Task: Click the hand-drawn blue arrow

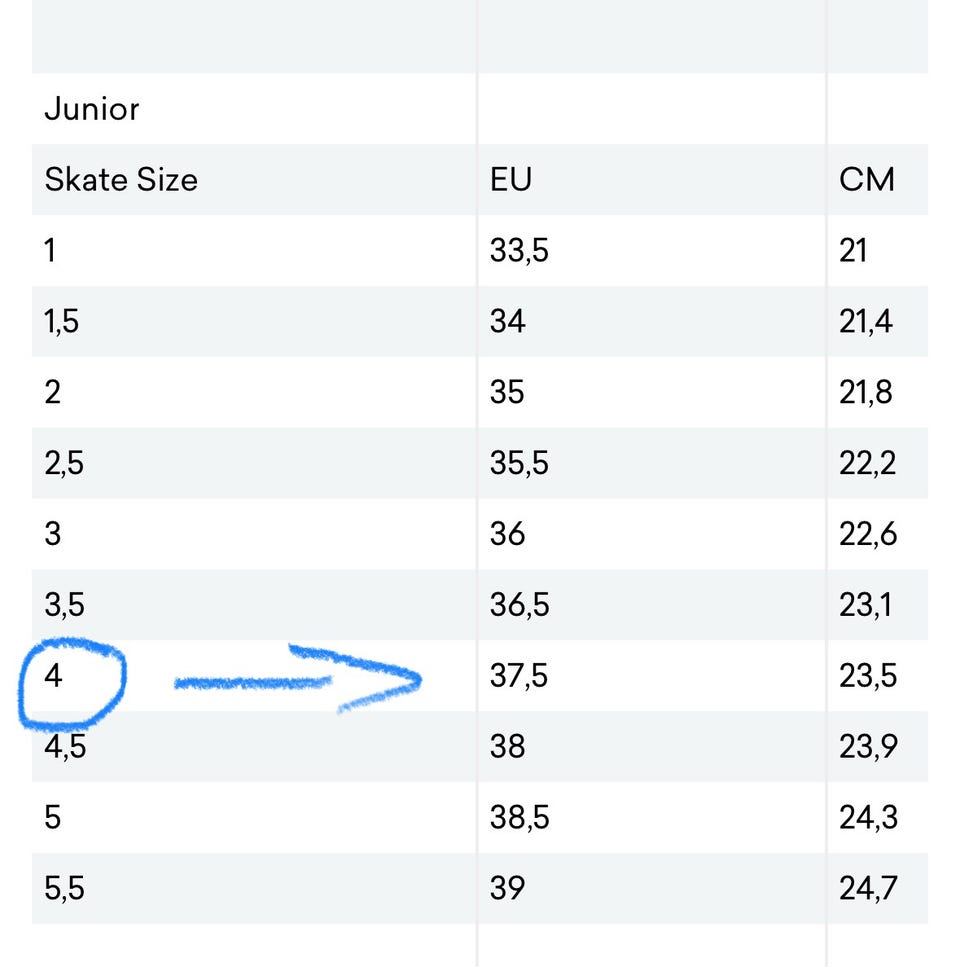Action: pyautogui.click(x=300, y=680)
